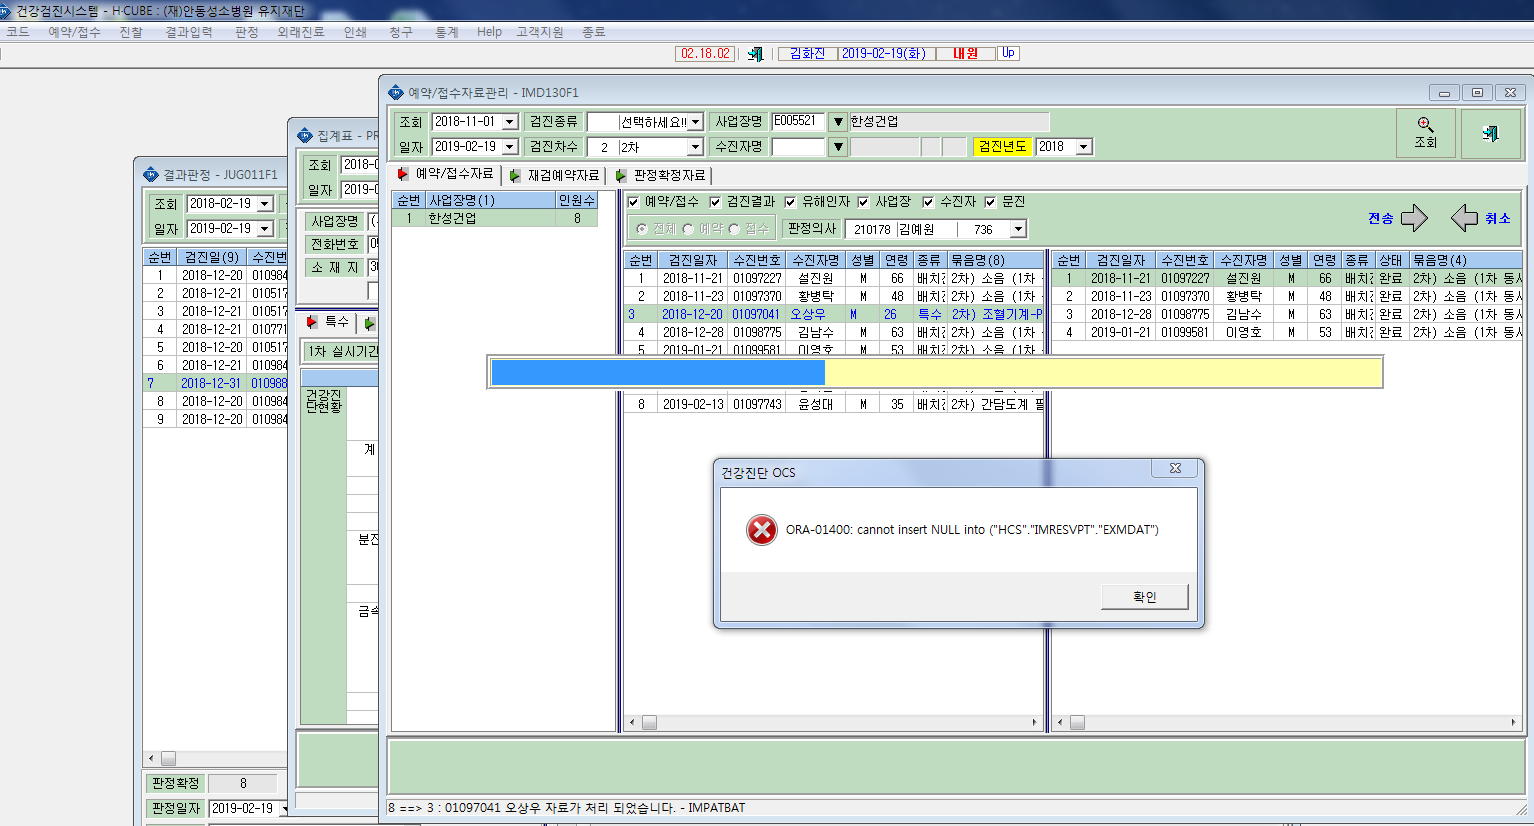
Task: Click the 조회 magnifier search button
Action: 1425,132
